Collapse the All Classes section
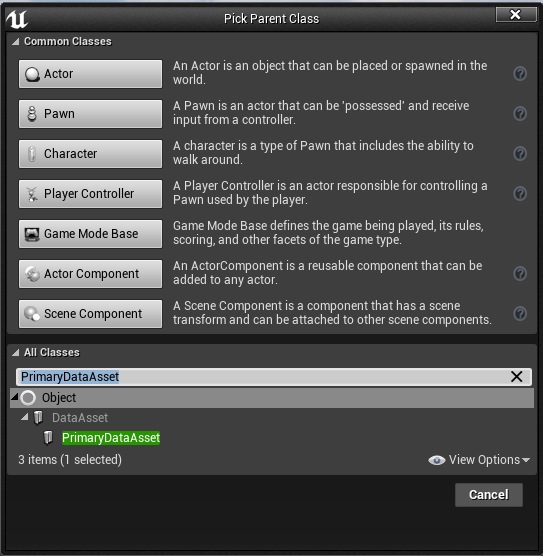543x556 pixels. pyautogui.click(x=15, y=353)
